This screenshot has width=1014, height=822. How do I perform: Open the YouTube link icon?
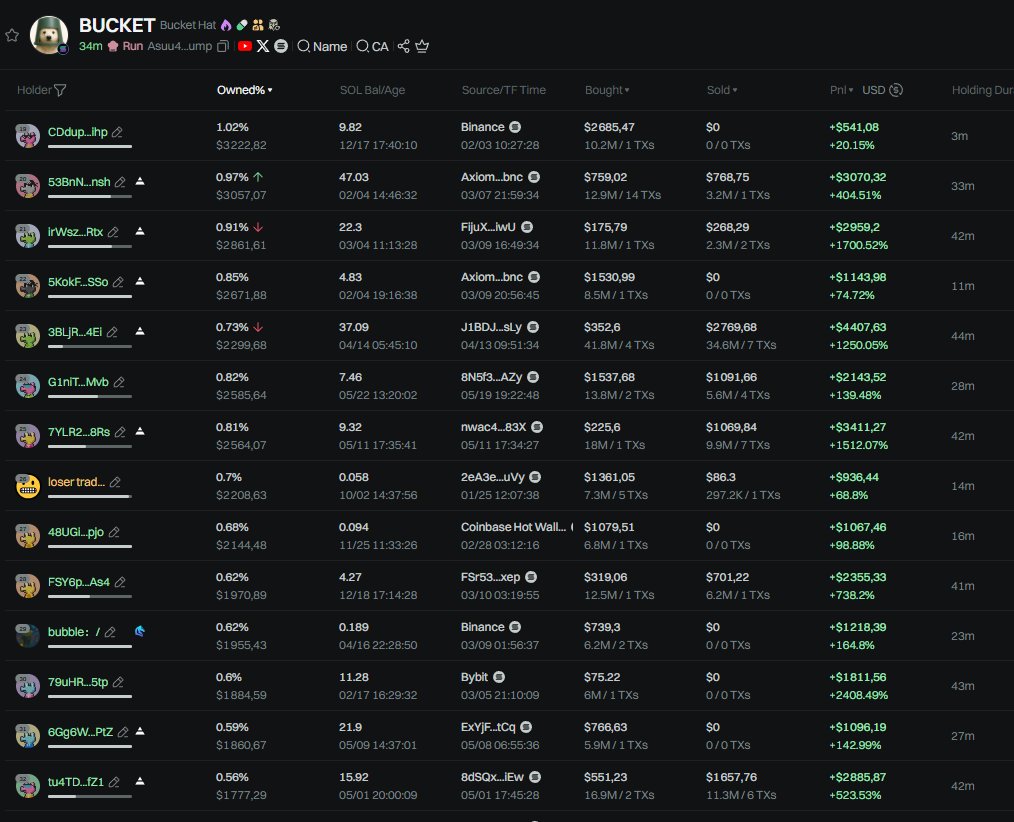pos(244,46)
